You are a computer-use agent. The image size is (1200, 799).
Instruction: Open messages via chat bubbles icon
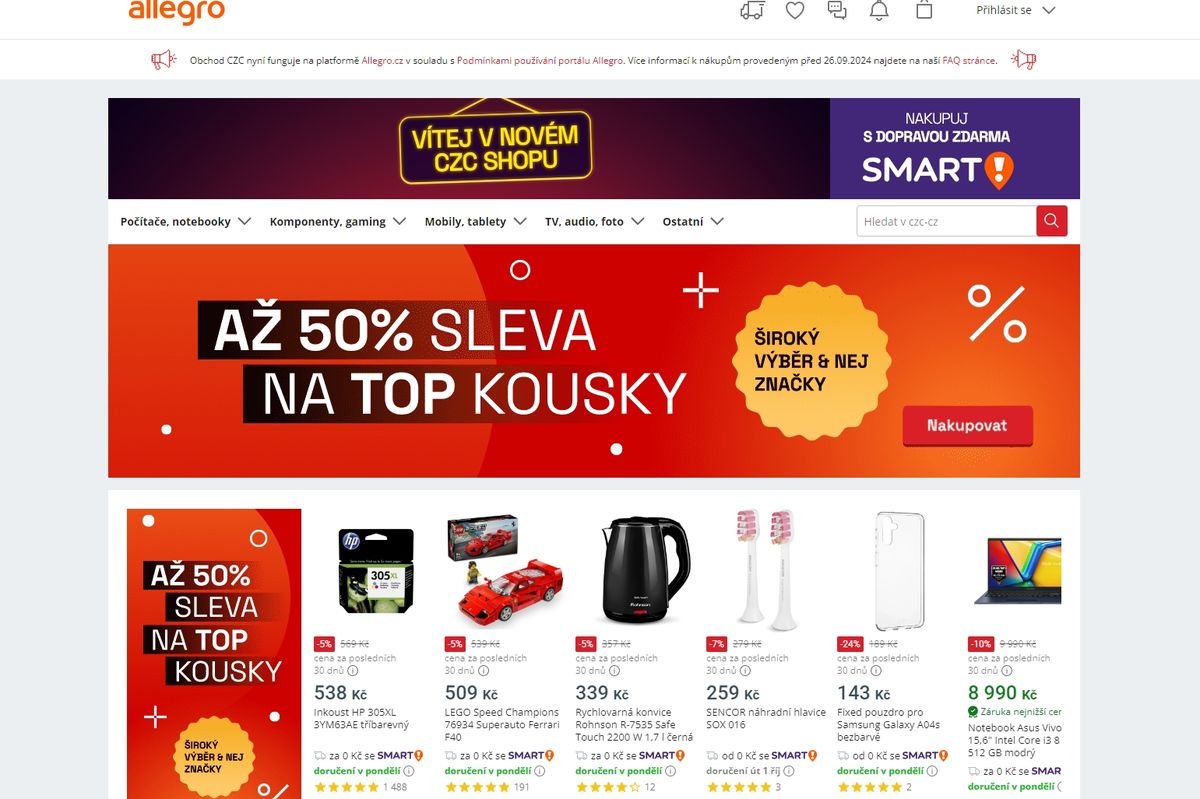pyautogui.click(x=837, y=10)
